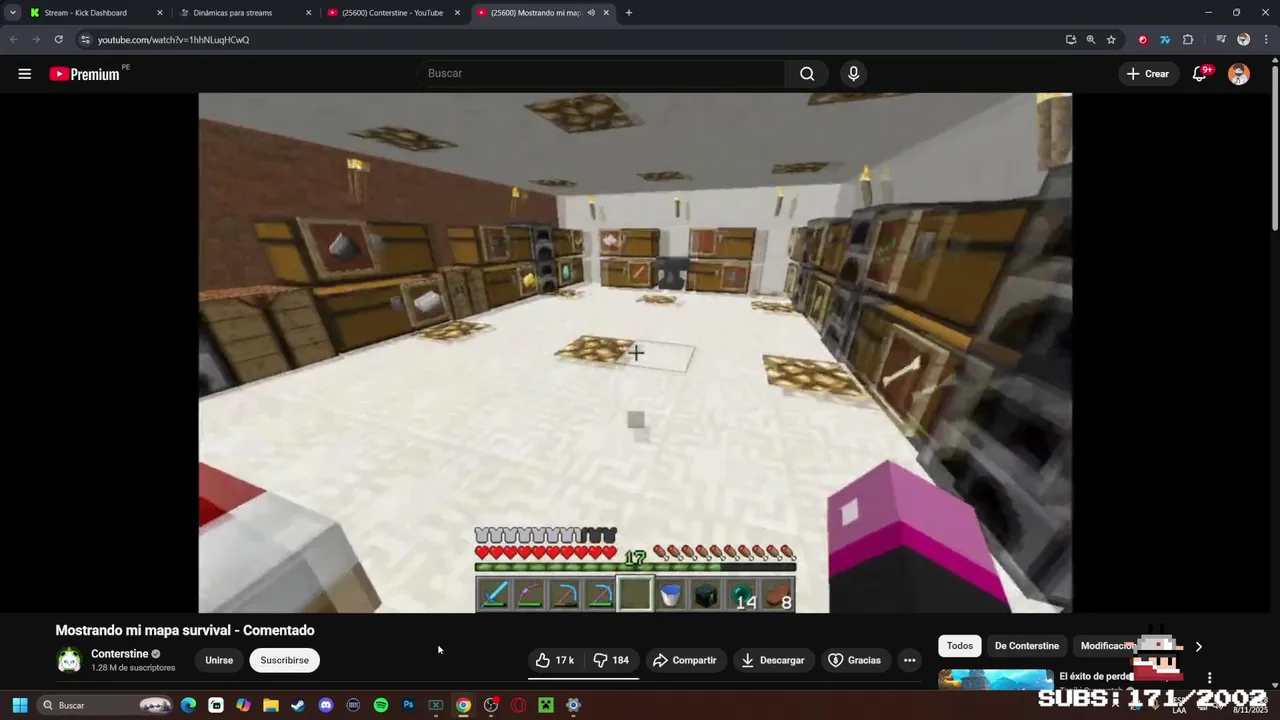This screenshot has width=1280, height=720.
Task: Open the media controls button
Action: pyautogui.click(x=1221, y=40)
